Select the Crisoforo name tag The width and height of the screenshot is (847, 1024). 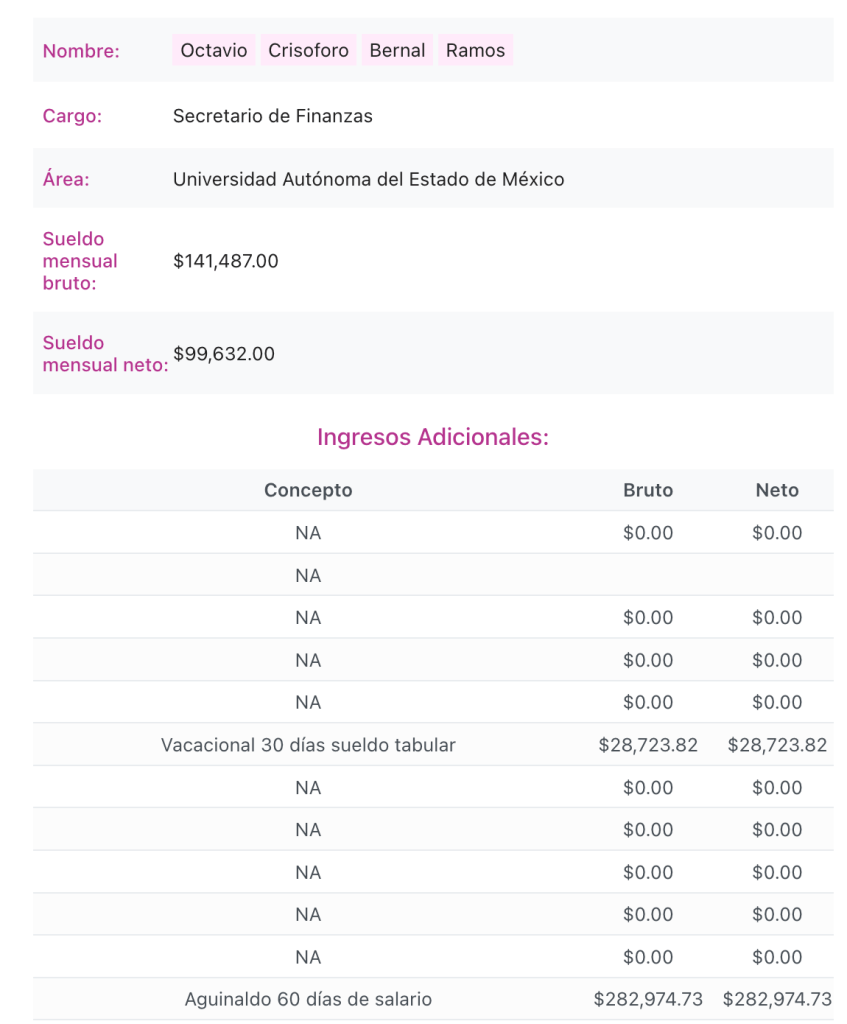coord(308,51)
